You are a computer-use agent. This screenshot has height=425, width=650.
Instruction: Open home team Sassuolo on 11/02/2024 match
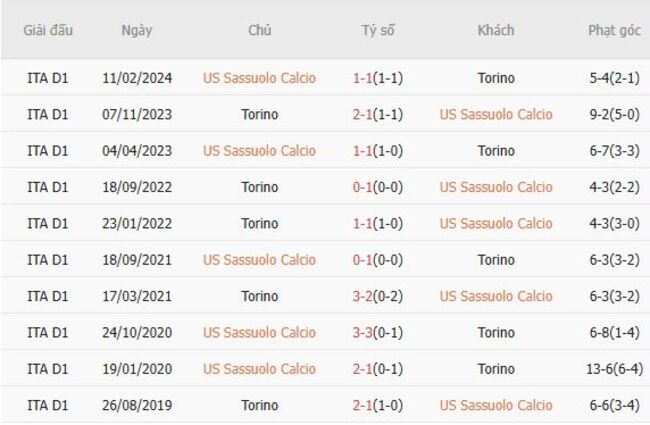(259, 78)
